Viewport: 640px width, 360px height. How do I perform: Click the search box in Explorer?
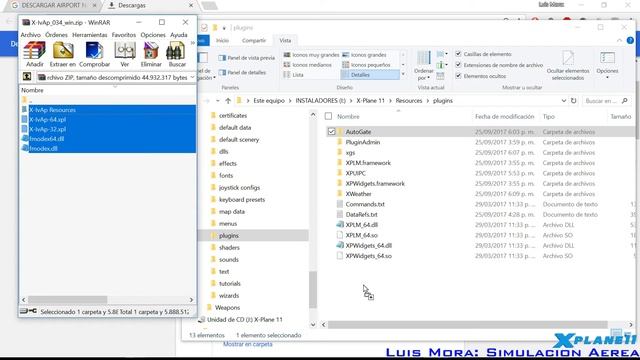[606, 101]
